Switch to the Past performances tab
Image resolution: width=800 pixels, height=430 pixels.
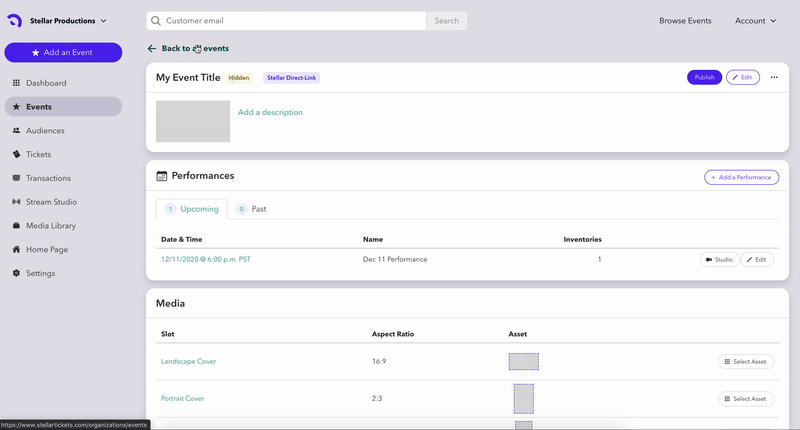click(x=251, y=209)
